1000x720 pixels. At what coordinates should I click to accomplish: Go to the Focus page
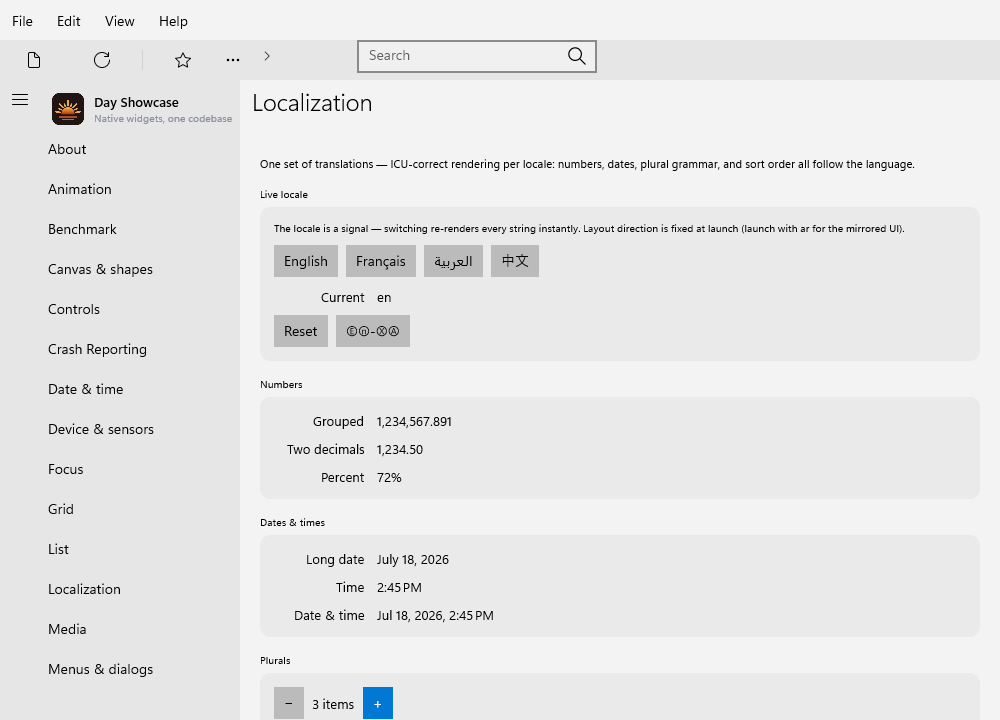[66, 469]
